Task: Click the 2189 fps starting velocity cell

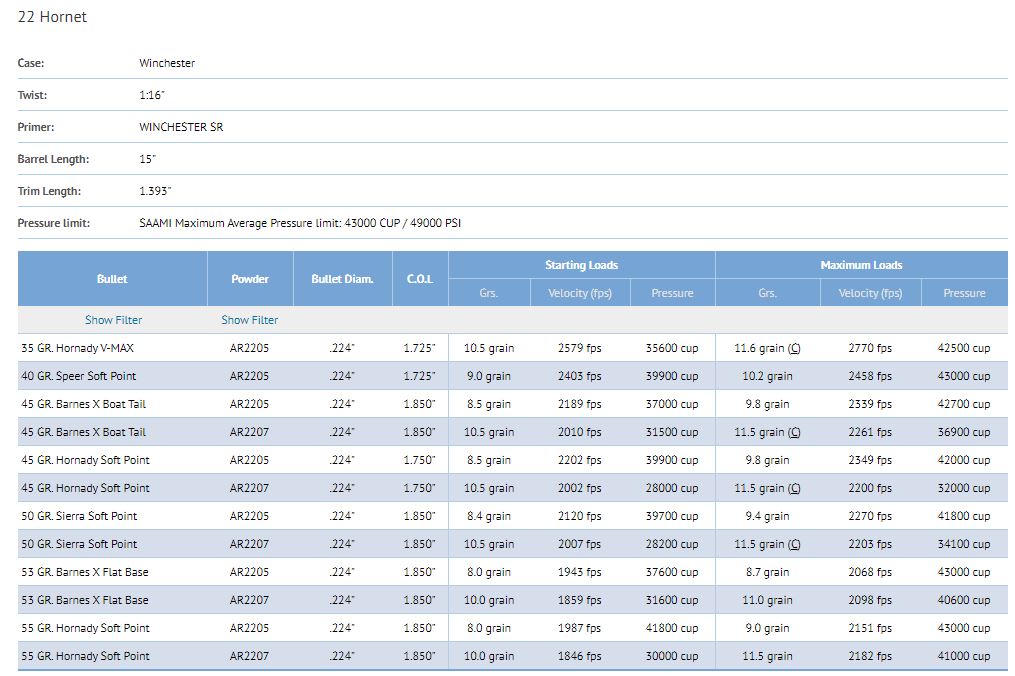Action: 580,404
